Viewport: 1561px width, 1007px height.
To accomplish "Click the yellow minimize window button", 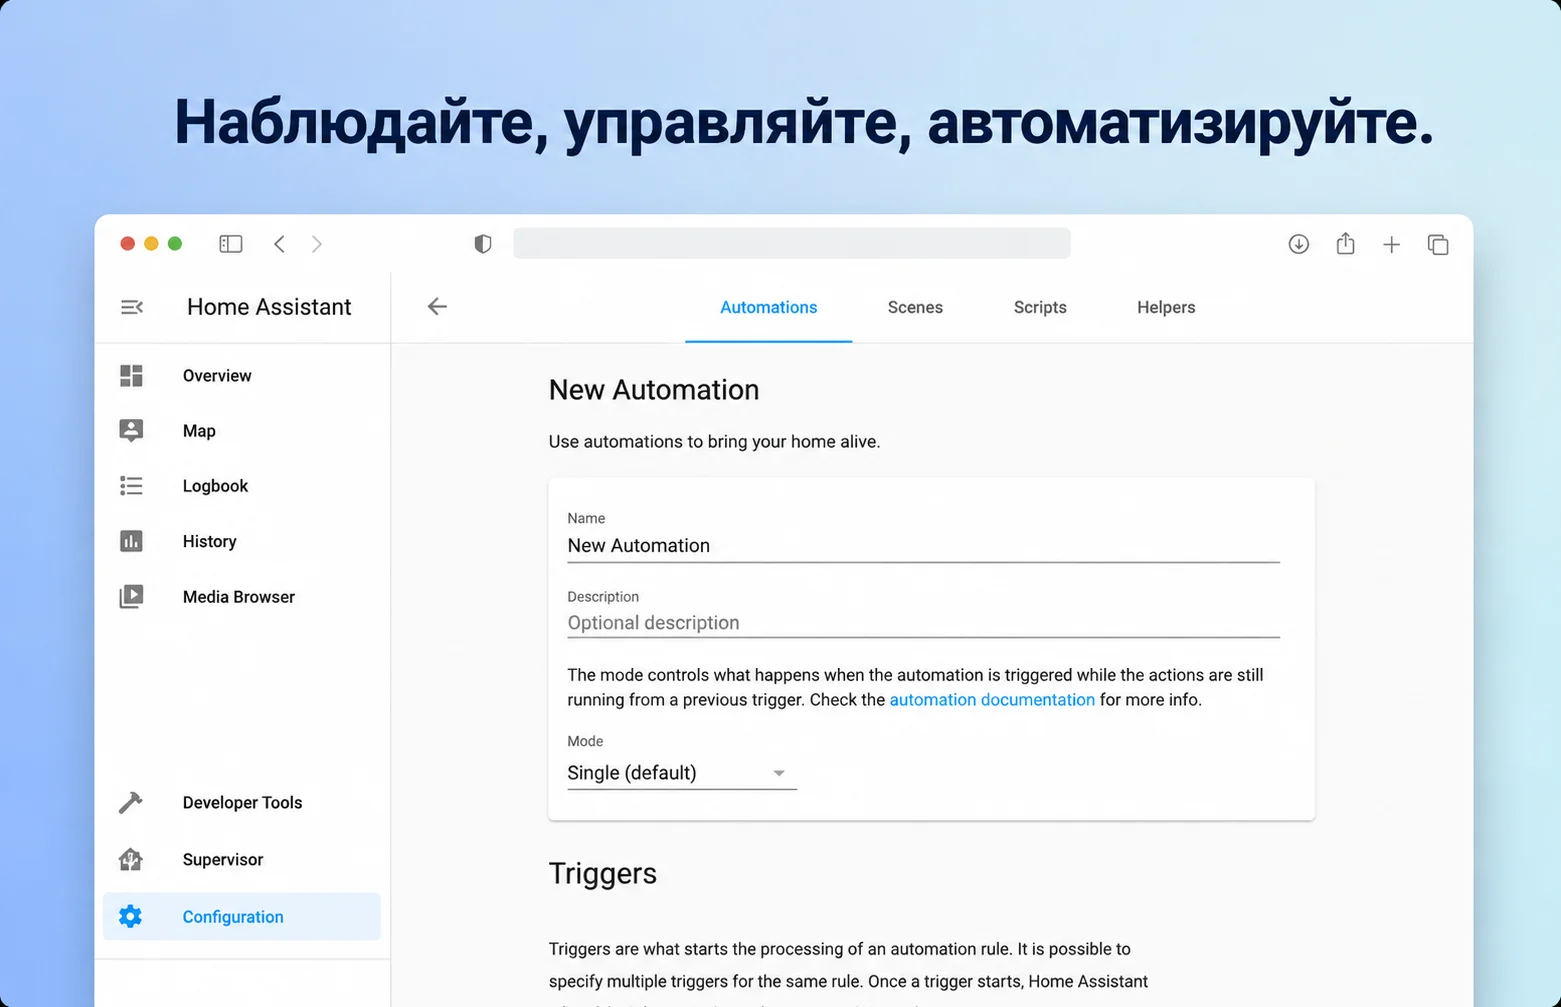I will (x=151, y=244).
